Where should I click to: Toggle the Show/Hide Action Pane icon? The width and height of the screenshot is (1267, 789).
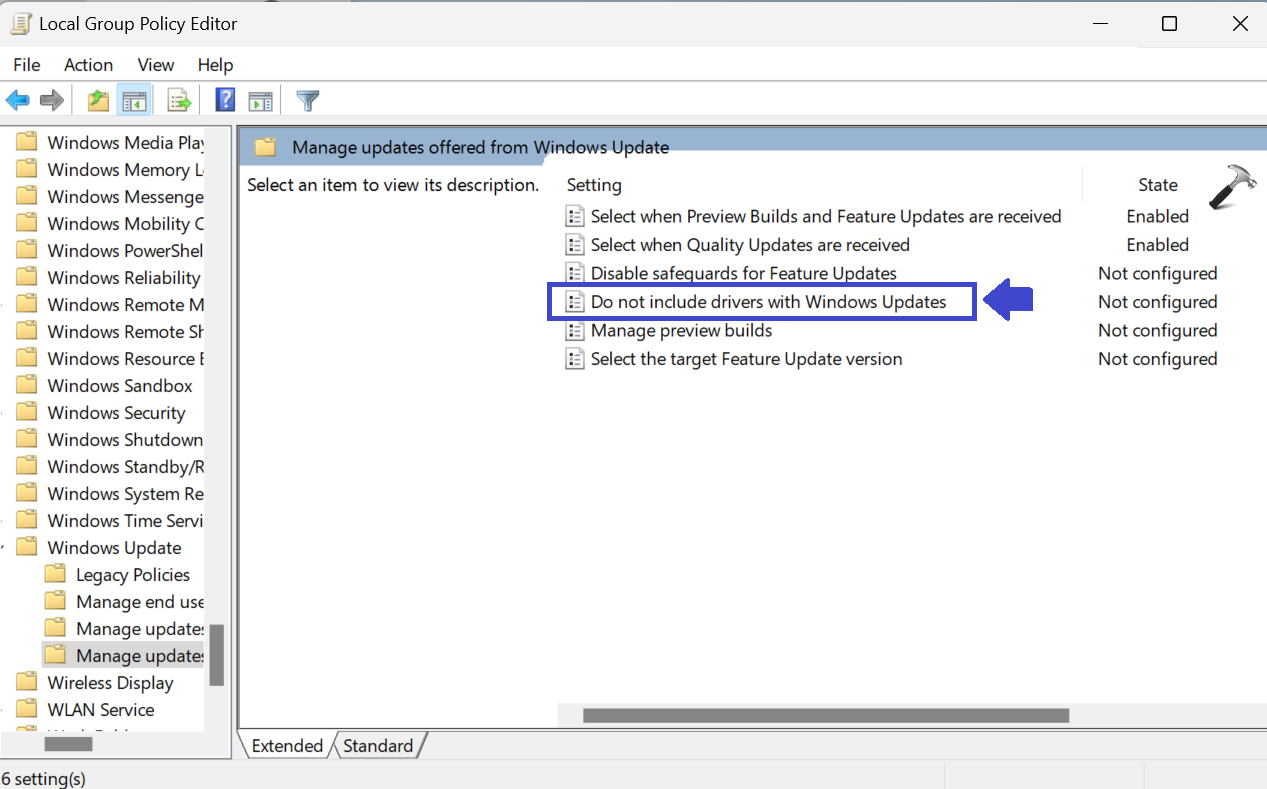260,100
